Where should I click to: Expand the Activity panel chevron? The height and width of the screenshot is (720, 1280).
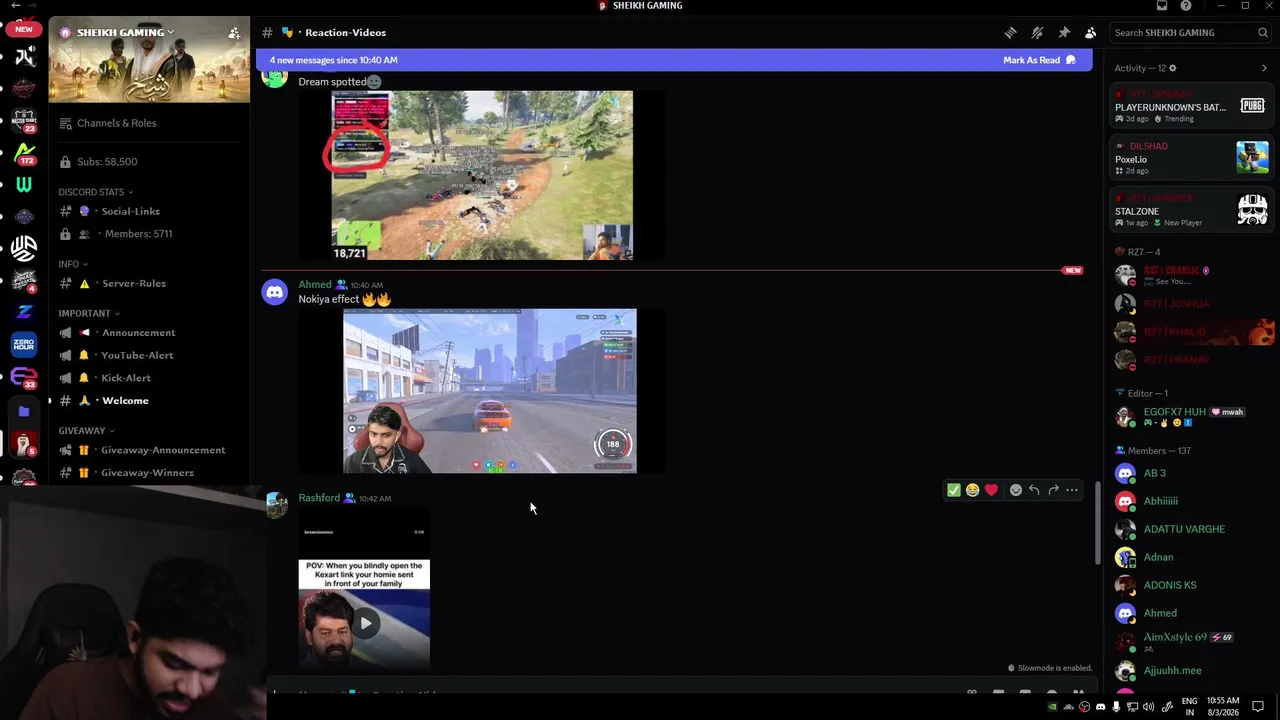pos(1264,68)
